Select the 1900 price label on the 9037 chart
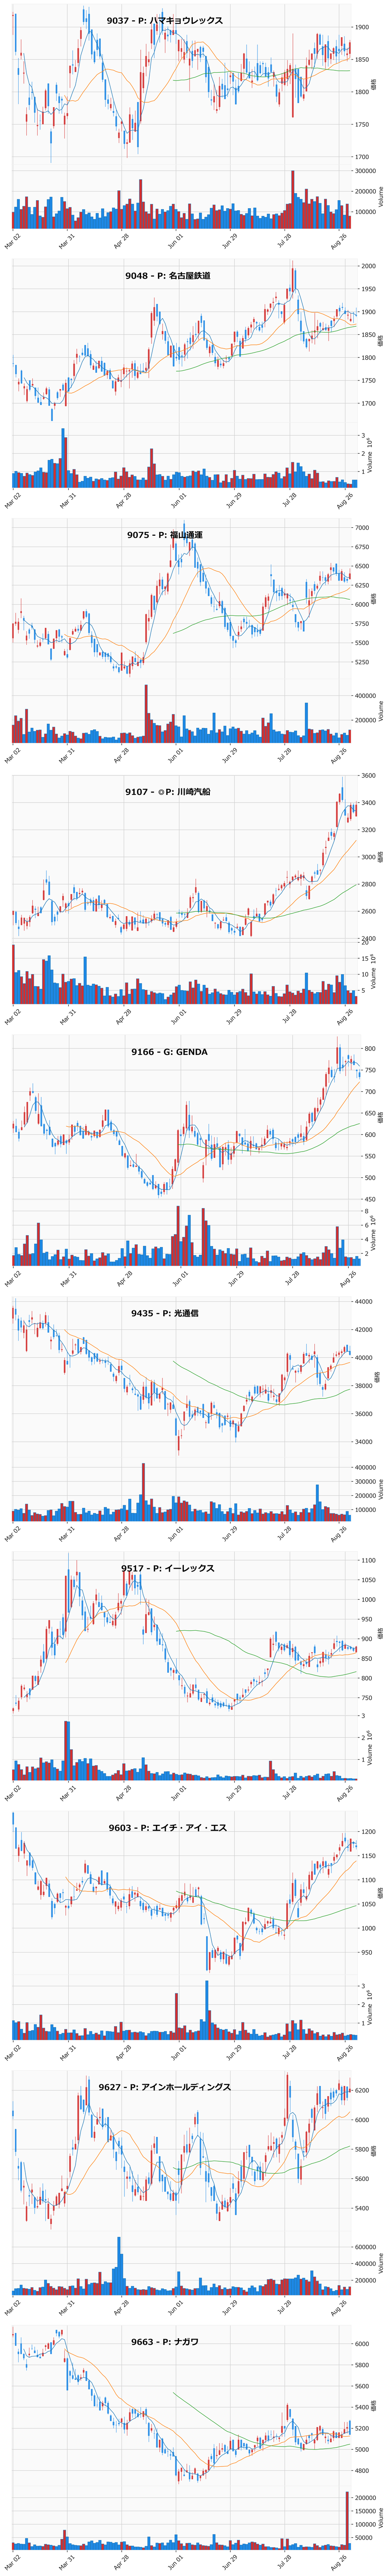This screenshot has height=2576, width=388. coord(363,27)
